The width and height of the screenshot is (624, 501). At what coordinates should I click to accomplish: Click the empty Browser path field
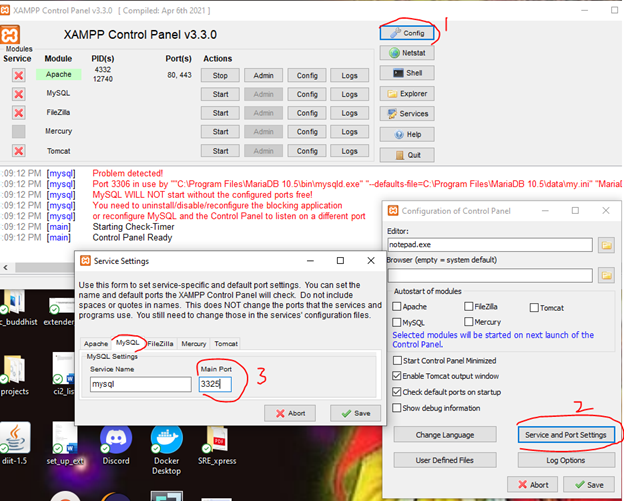[x=490, y=275]
